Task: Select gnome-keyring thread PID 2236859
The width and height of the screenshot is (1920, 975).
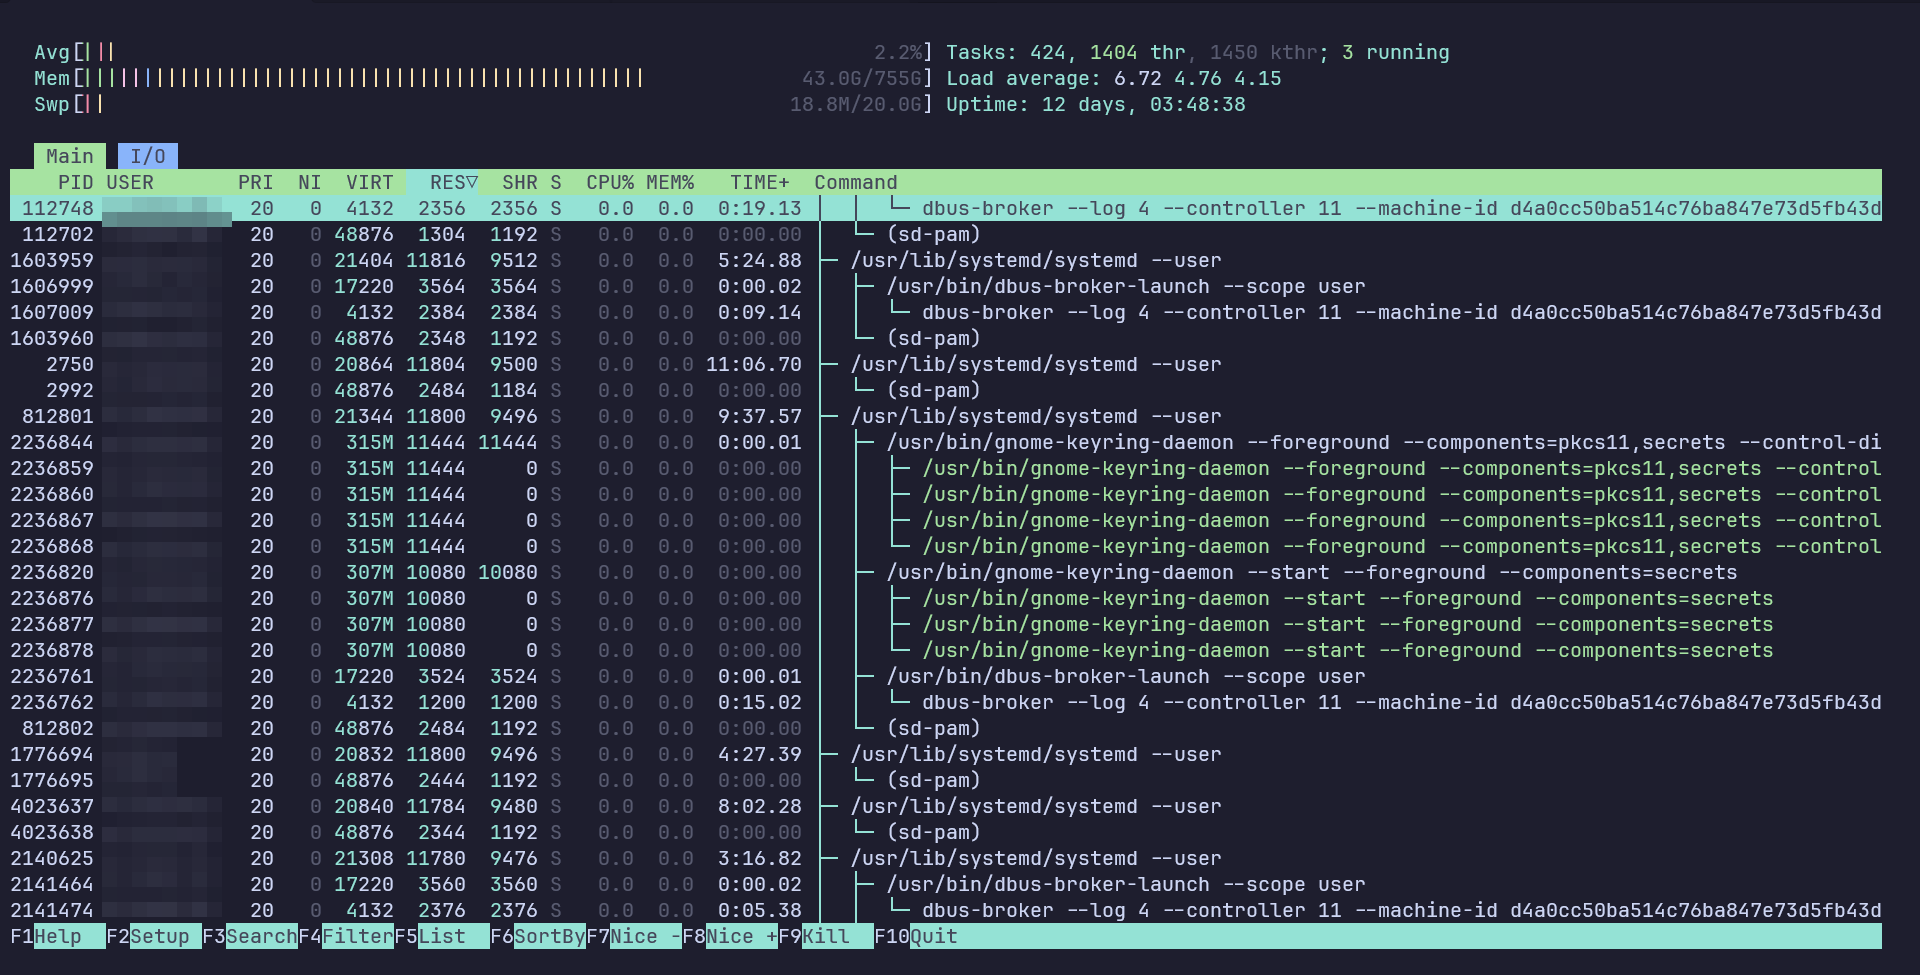Action: (946, 468)
